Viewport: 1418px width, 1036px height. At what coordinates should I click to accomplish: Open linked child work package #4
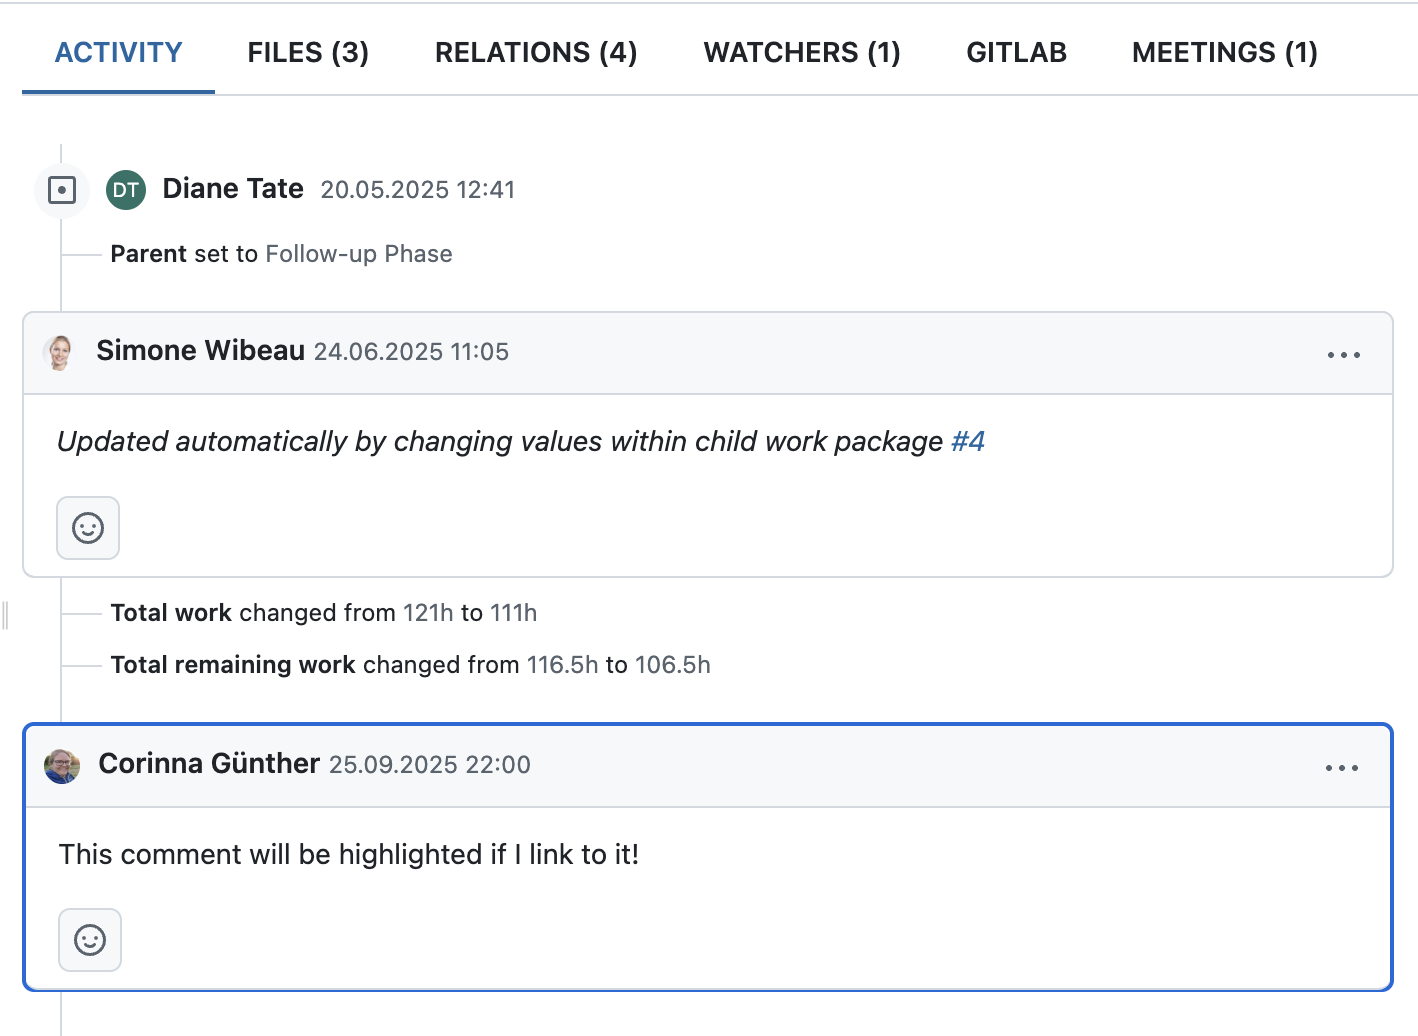point(967,442)
